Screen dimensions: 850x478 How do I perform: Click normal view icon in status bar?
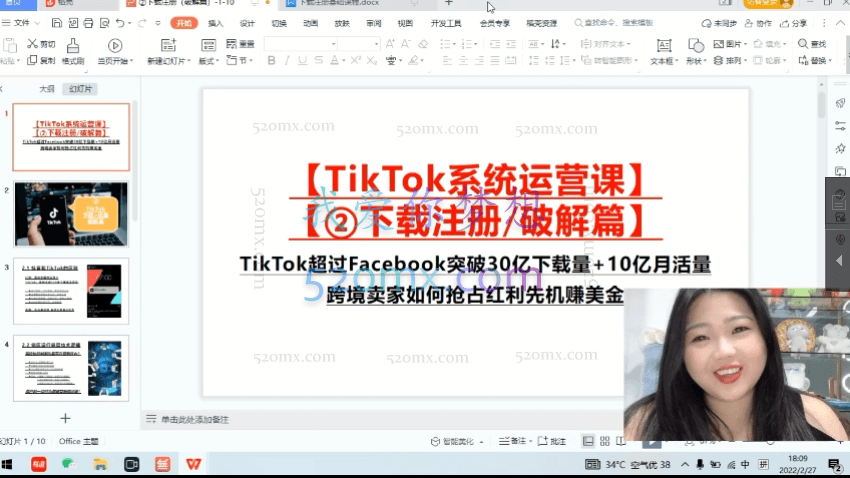588,441
